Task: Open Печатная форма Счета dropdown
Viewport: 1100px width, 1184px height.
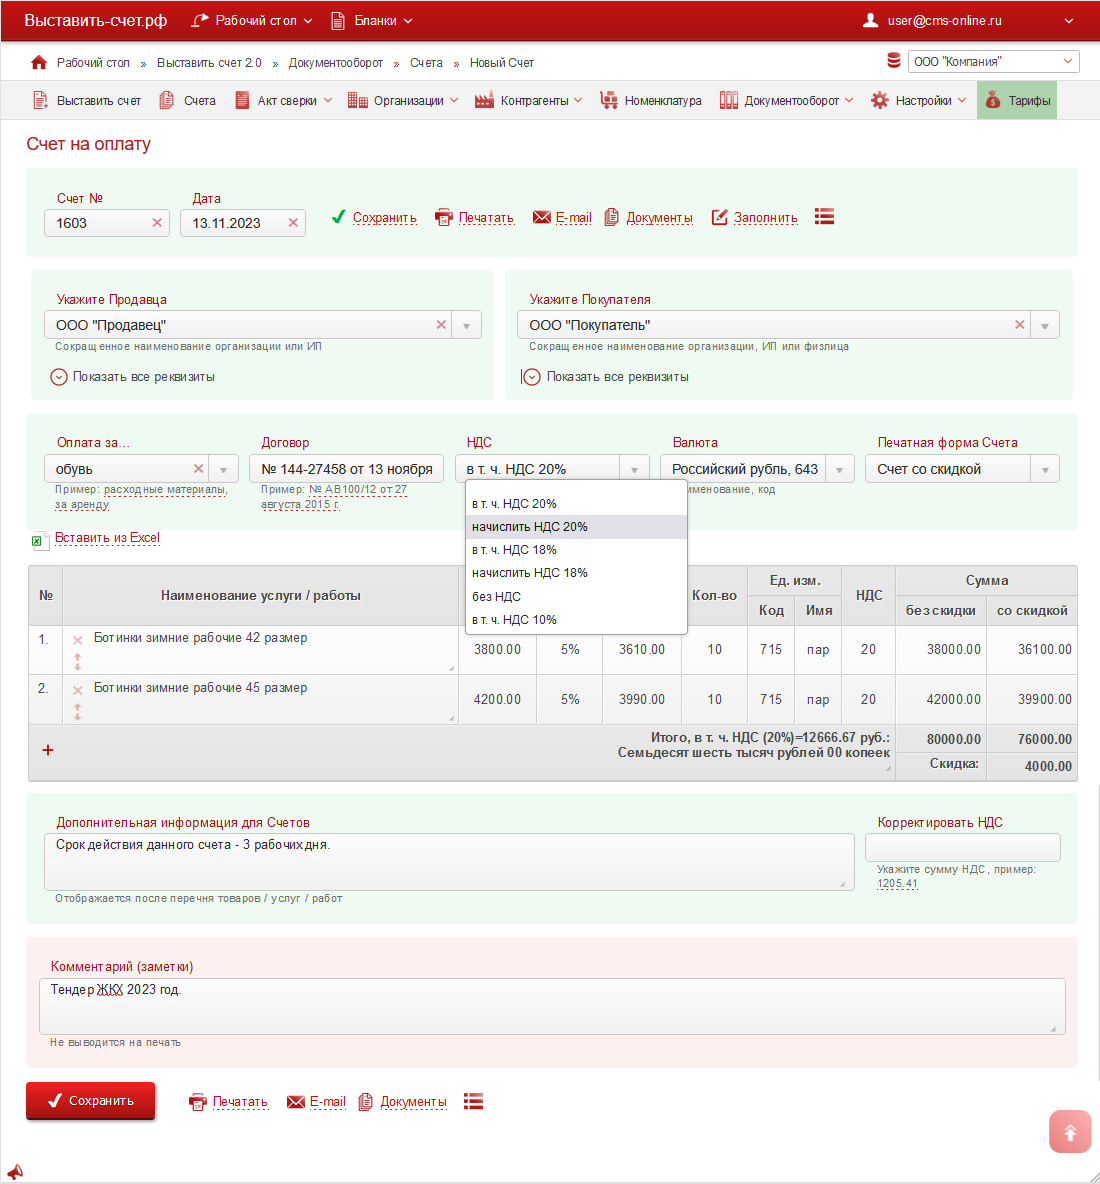Action: pos(1046,470)
